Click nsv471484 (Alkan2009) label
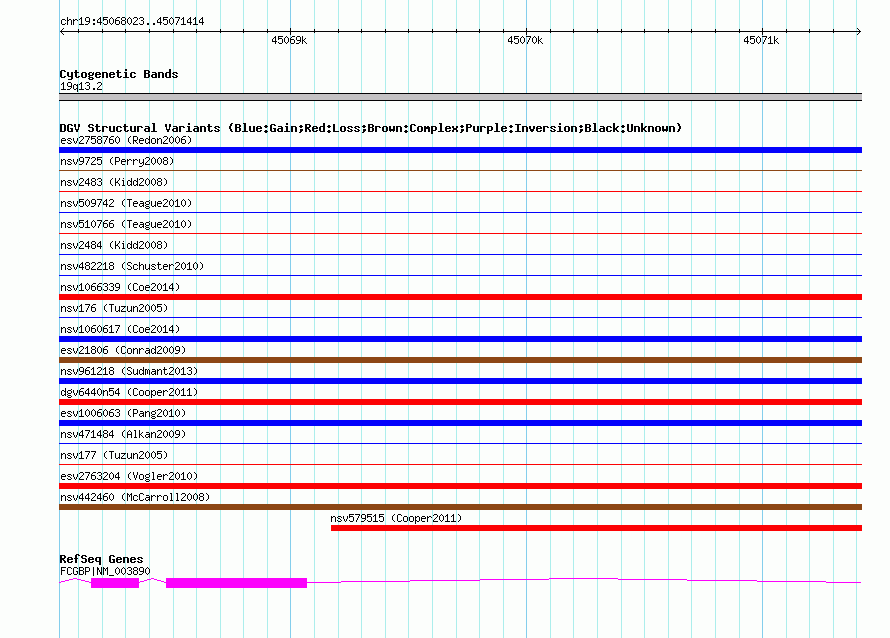 [123, 434]
